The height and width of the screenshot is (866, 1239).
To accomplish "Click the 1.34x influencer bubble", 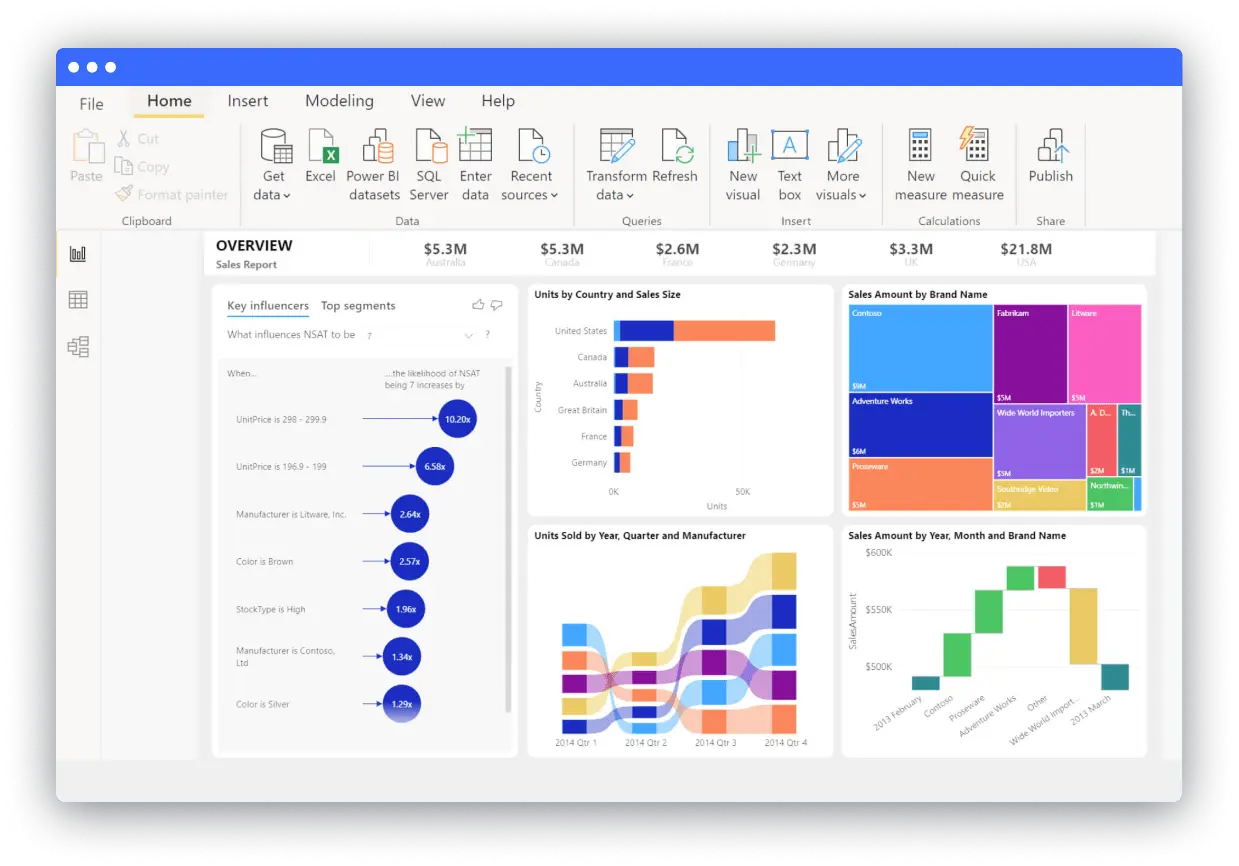I will click(x=402, y=657).
